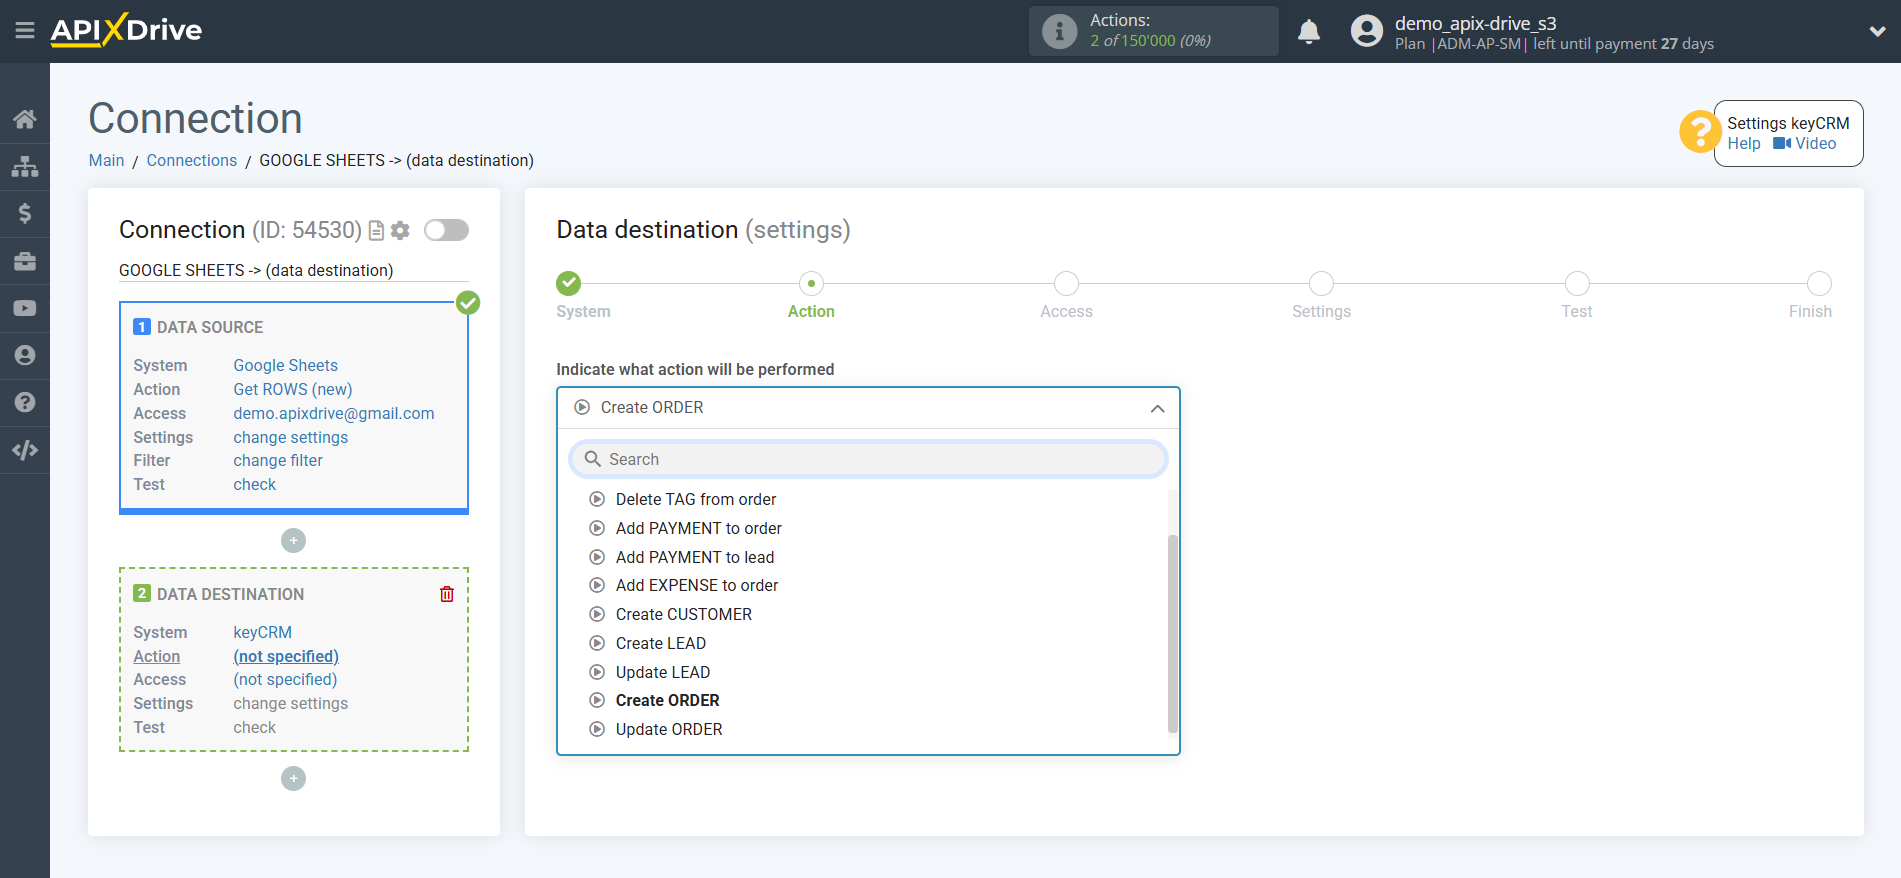Click Get ROWS (new) action link

point(292,390)
